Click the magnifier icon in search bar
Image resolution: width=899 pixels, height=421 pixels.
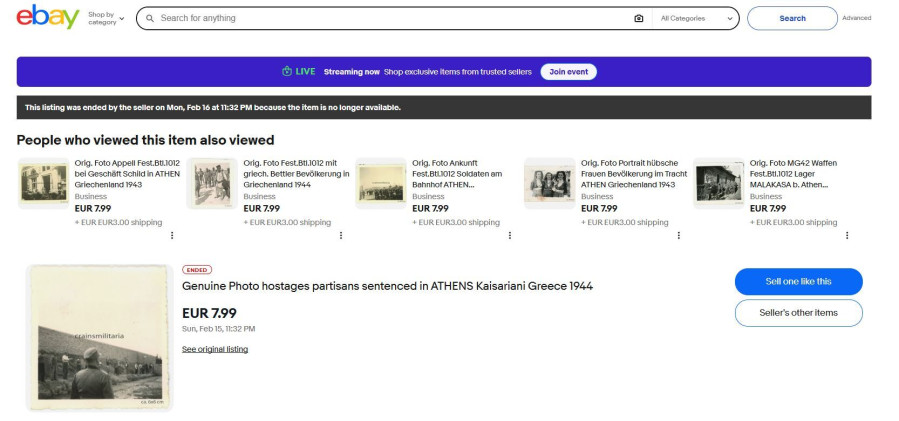click(150, 18)
